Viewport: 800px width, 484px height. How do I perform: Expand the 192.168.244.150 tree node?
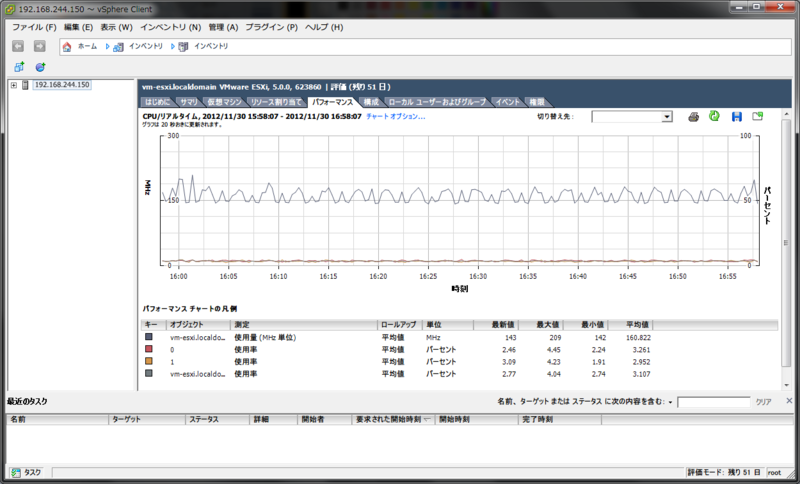(14, 85)
